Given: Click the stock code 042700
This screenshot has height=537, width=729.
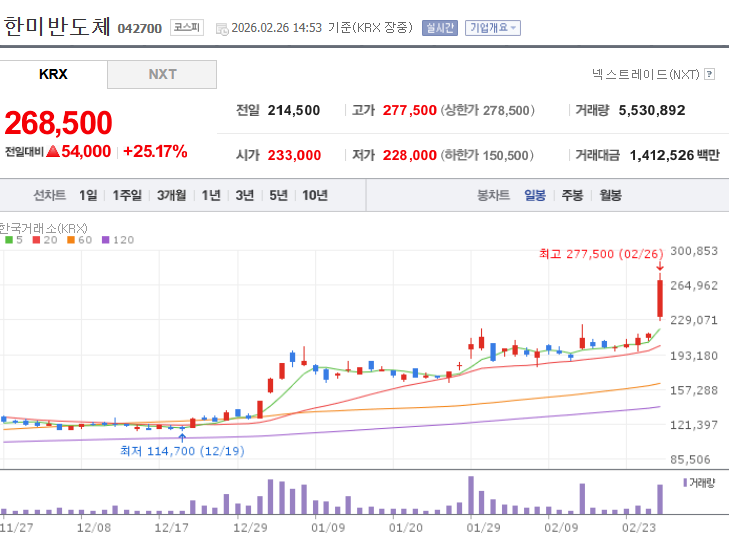Looking at the screenshot, I should (139, 28).
